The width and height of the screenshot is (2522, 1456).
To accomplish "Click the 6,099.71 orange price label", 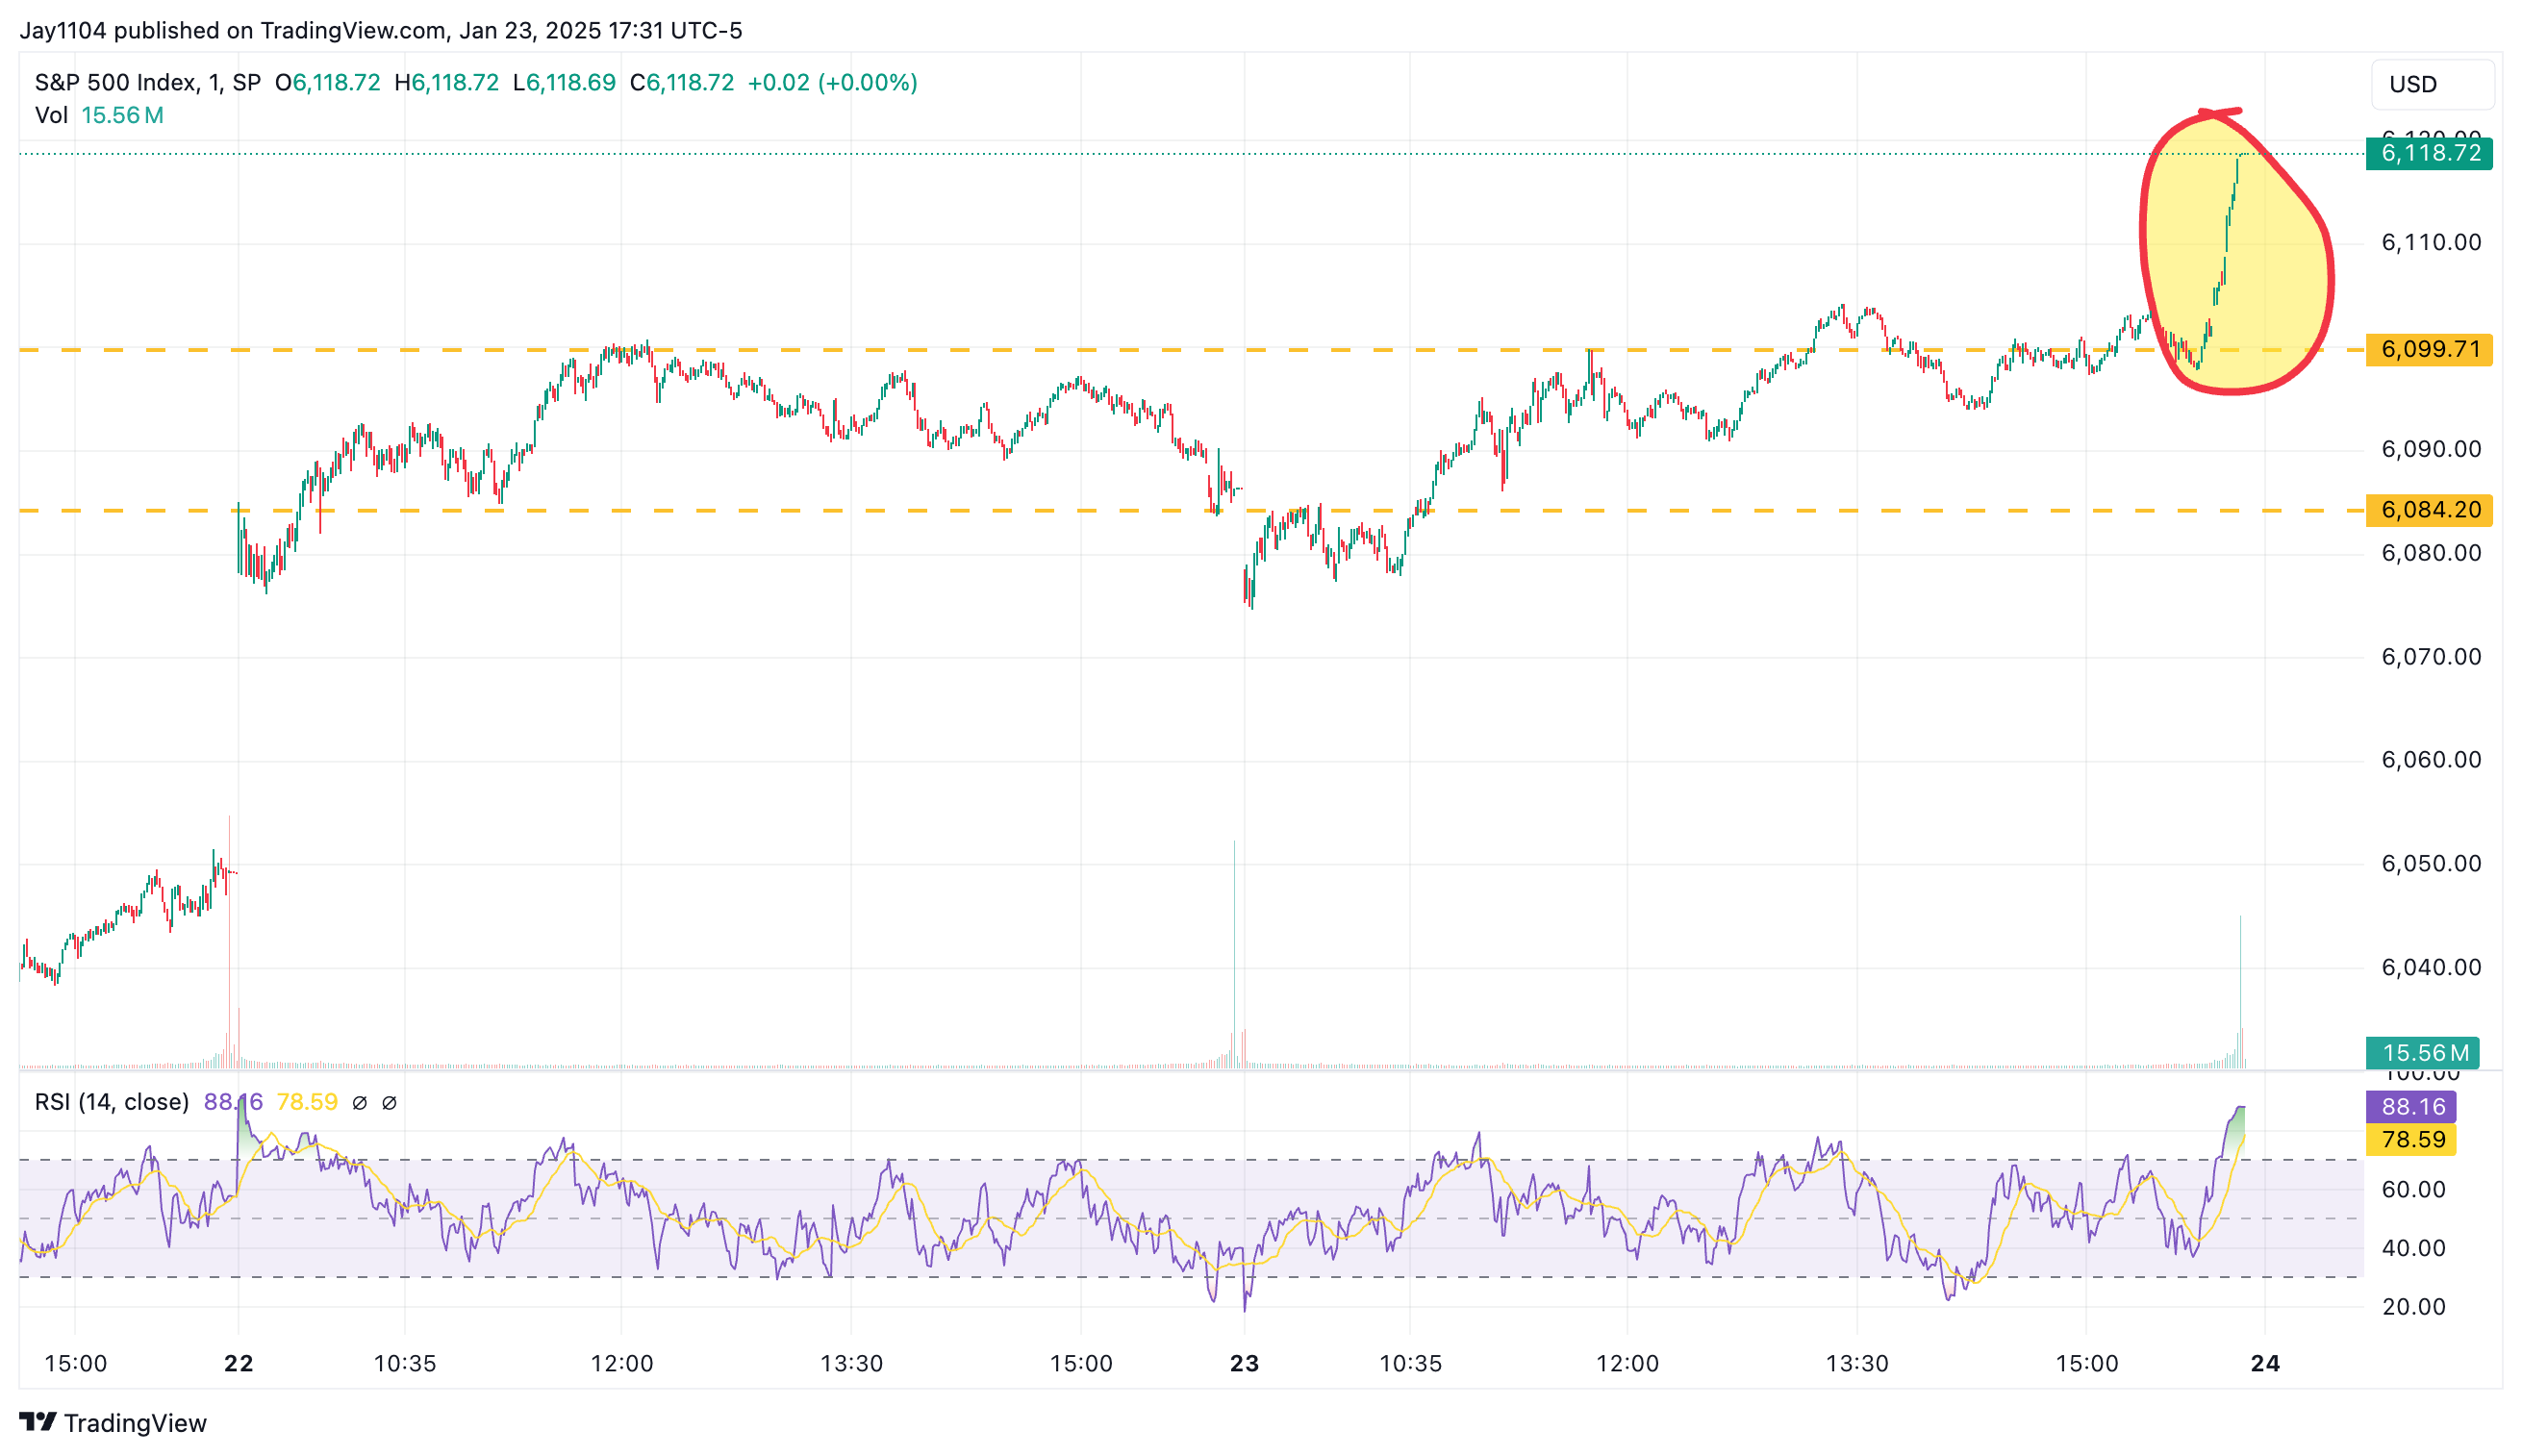I will tap(2429, 349).
